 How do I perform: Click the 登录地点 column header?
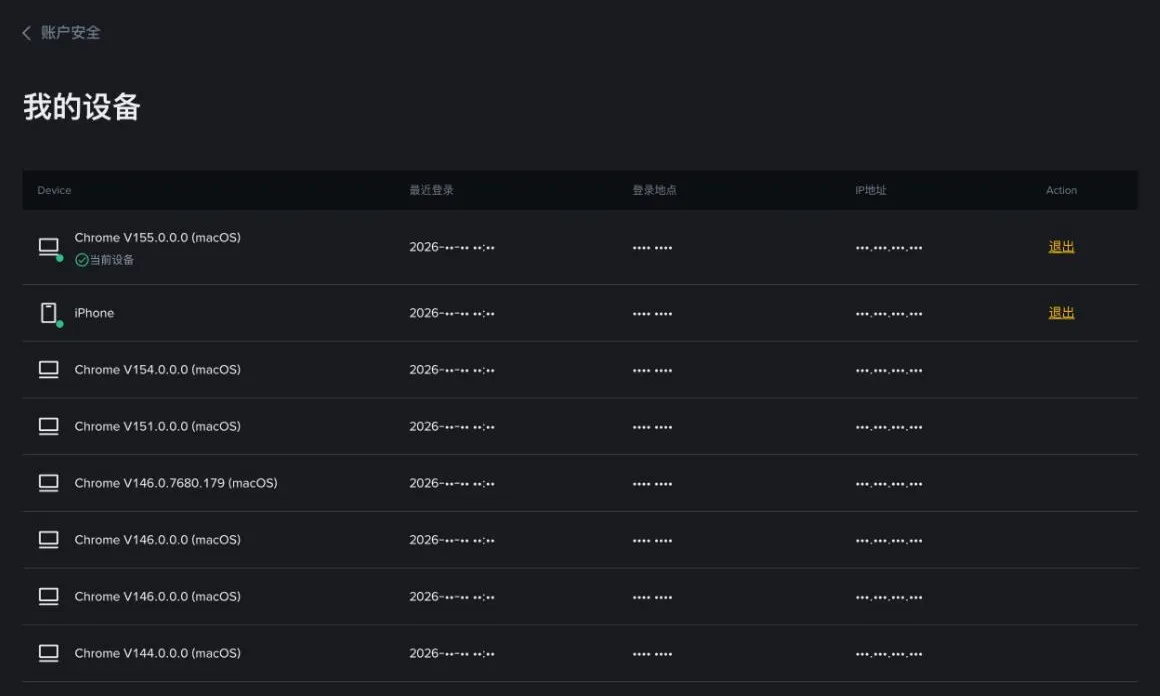pos(654,190)
